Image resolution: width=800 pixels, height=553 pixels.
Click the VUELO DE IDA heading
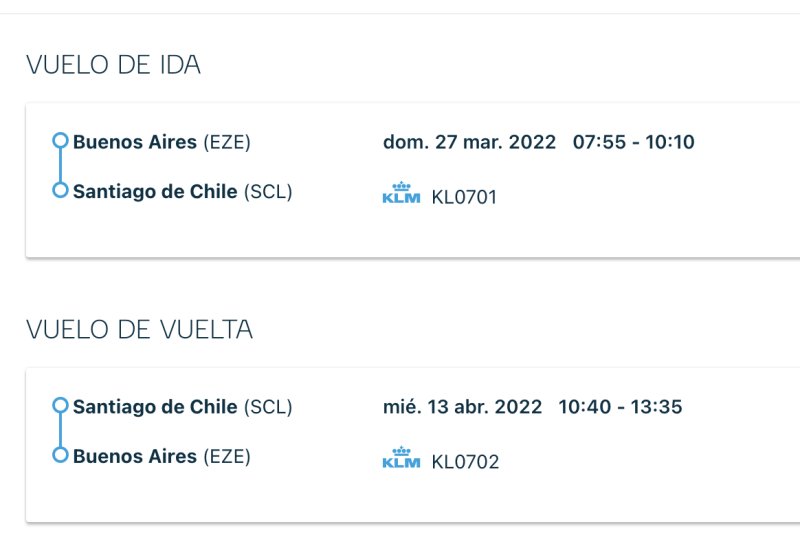click(113, 65)
